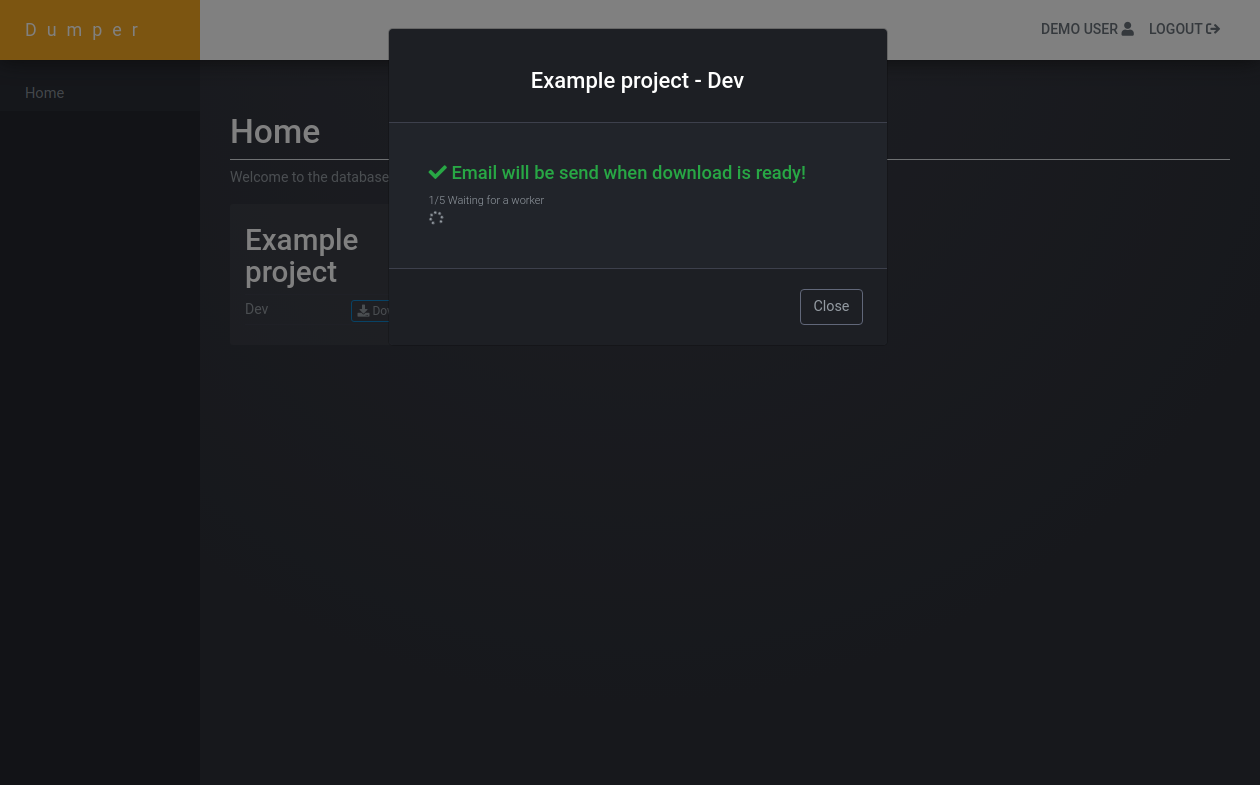Click the "1/5 Waiting for a worker" progress text

pyautogui.click(x=486, y=200)
